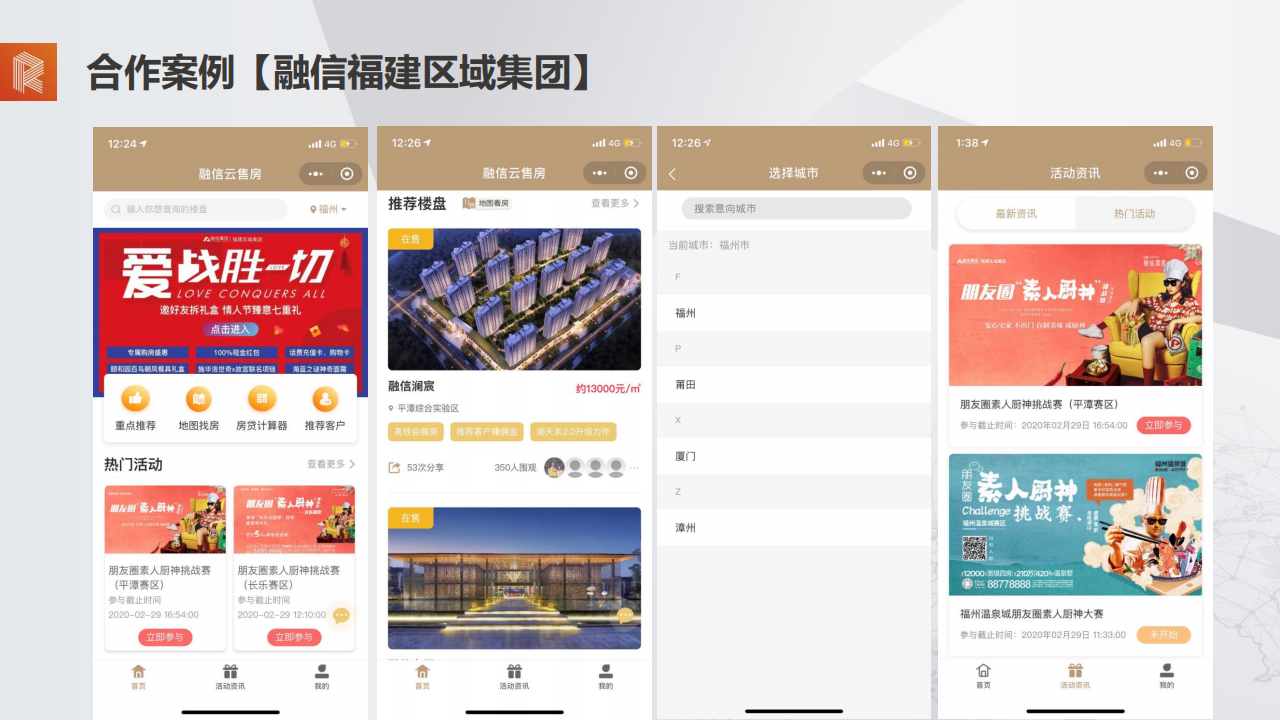Click 推荐客户赚佣金 tag

pyautogui.click(x=487, y=432)
